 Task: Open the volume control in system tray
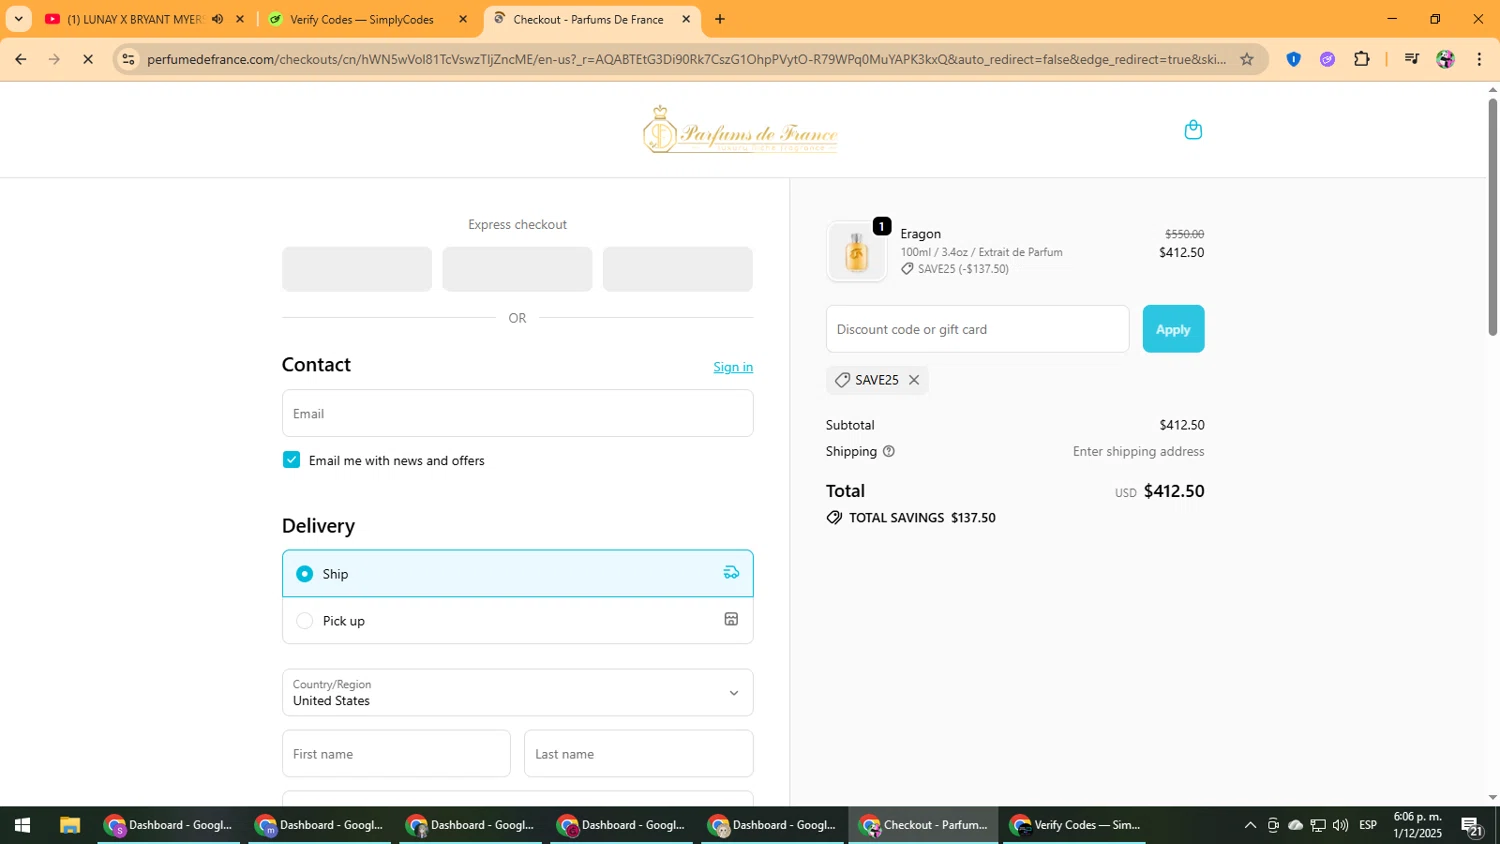coord(1341,825)
